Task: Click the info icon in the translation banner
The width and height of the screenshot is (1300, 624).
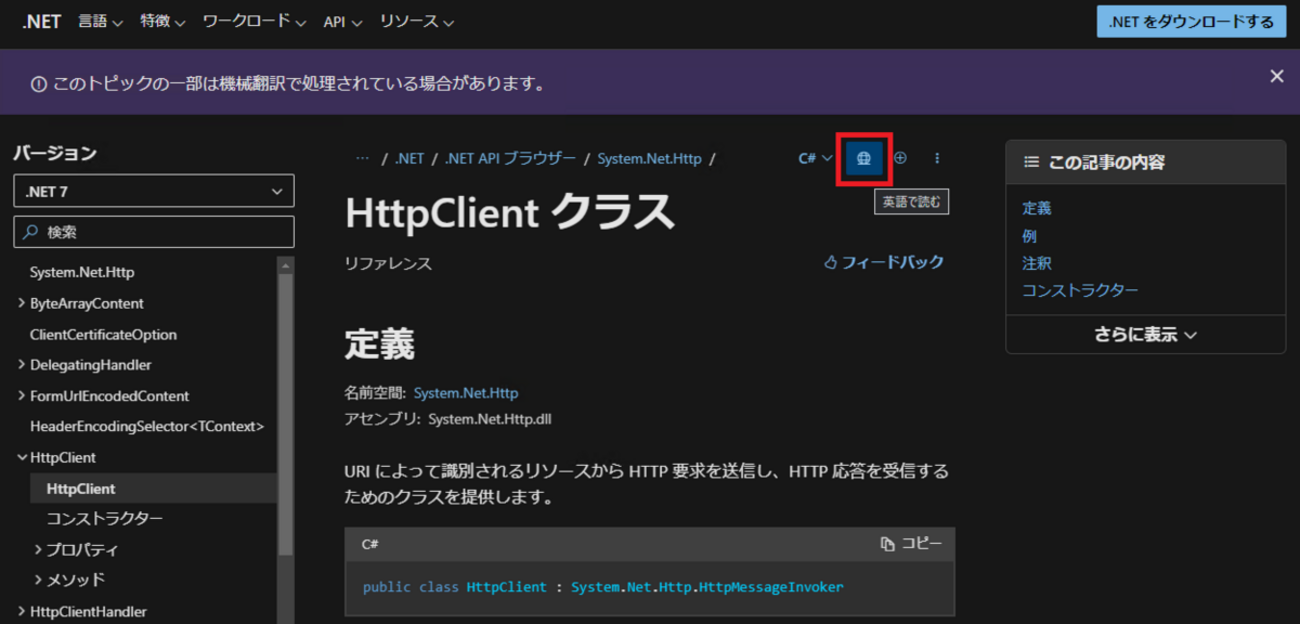Action: [x=38, y=84]
